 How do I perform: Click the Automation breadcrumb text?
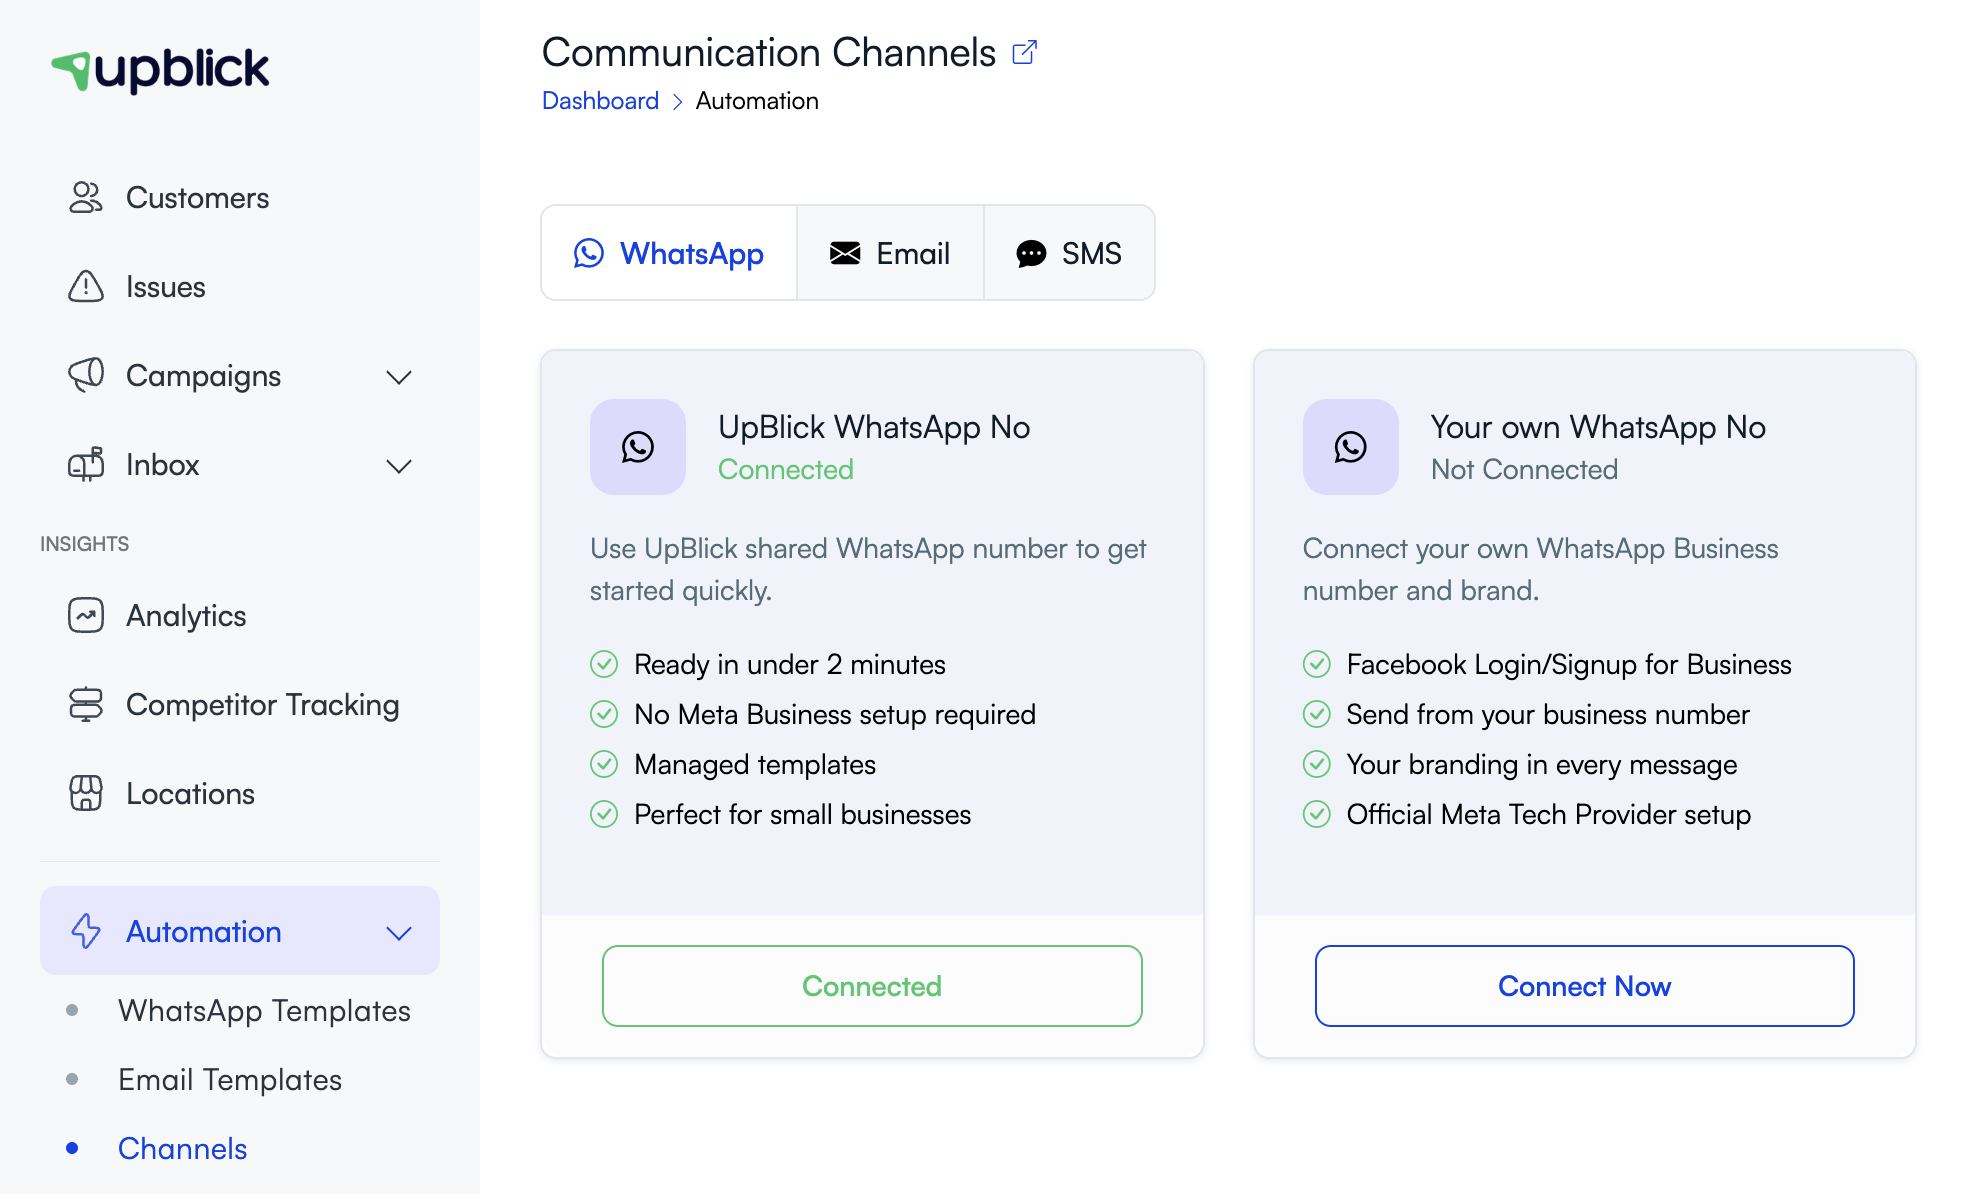(757, 101)
